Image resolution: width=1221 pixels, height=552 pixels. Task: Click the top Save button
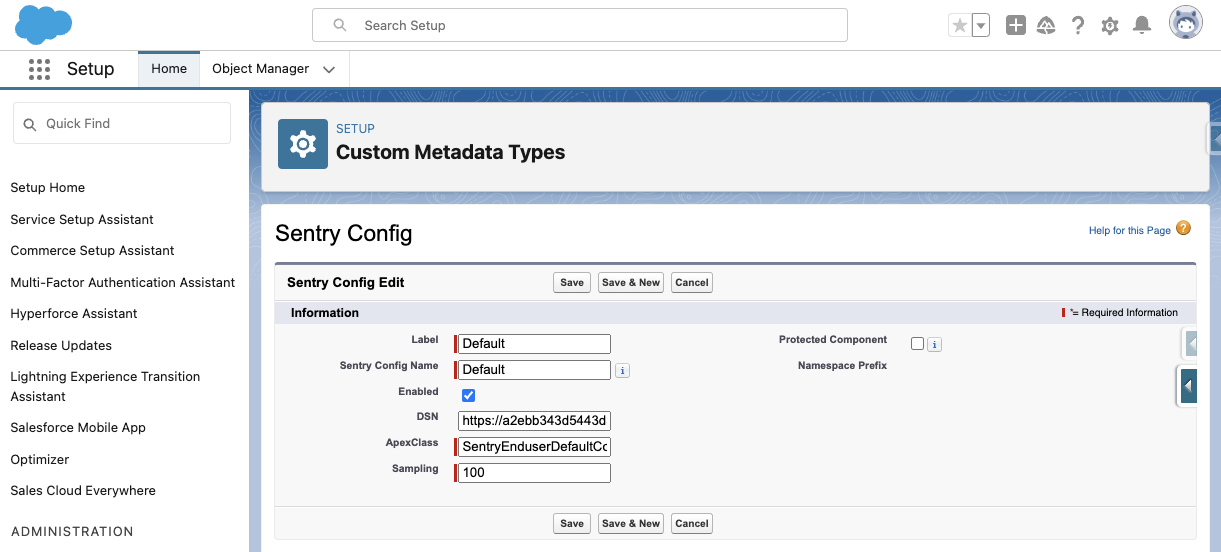(572, 283)
